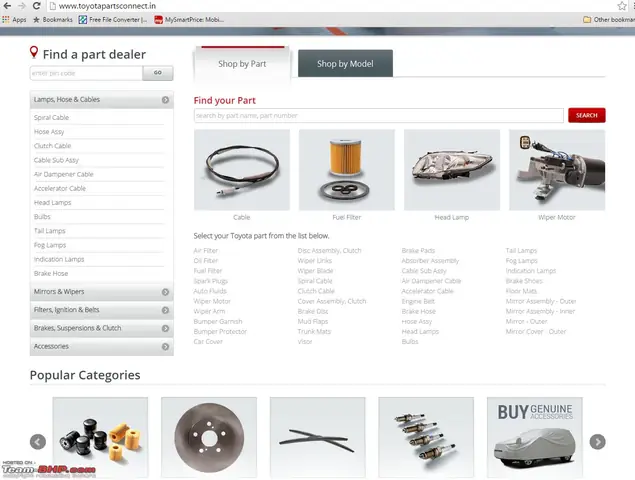This screenshot has width=635, height=480.
Task: Click the previous carousel arrow in Popular Categories
Action: [x=38, y=442]
